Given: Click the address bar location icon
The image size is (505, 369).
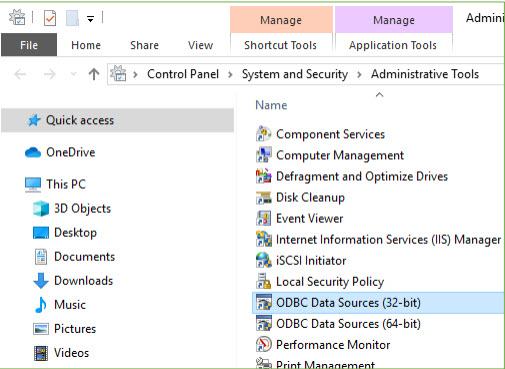Looking at the screenshot, I should [118, 74].
